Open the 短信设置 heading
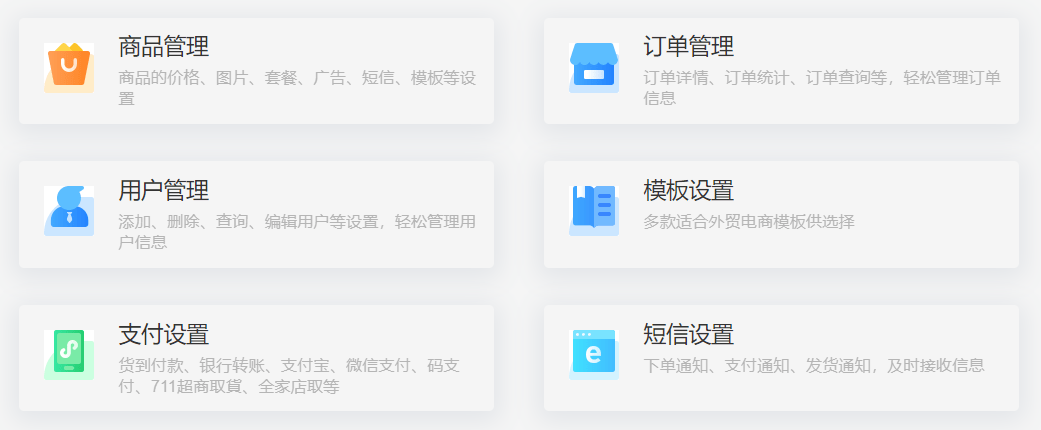 688,334
